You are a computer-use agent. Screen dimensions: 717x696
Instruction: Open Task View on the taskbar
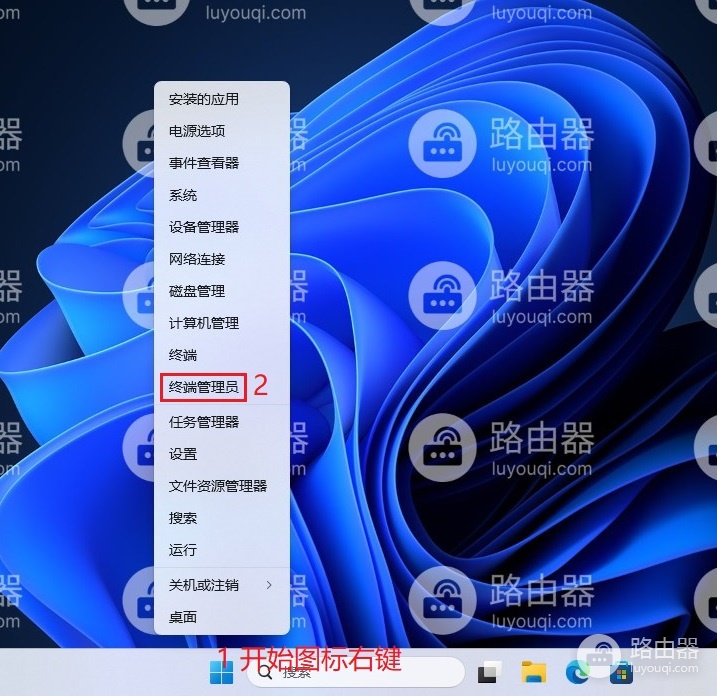tap(490, 673)
